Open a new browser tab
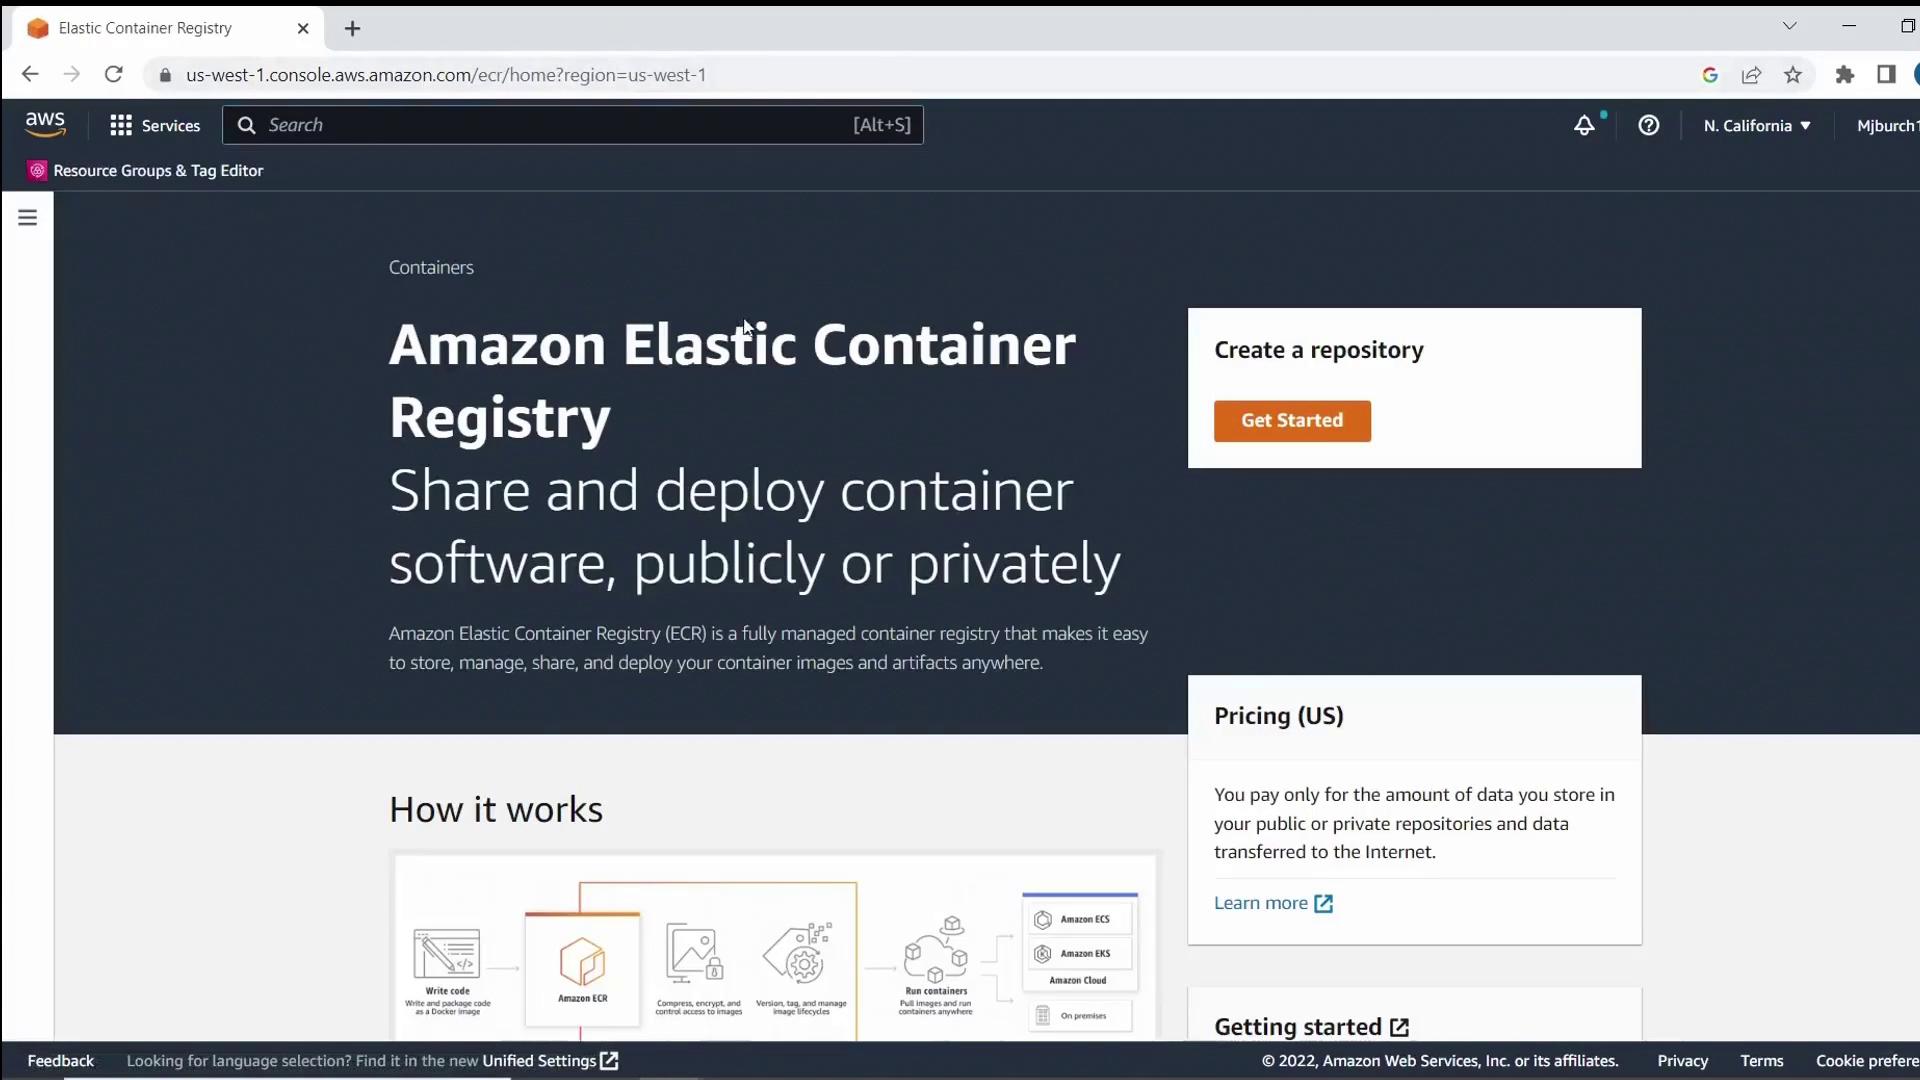 [x=352, y=28]
